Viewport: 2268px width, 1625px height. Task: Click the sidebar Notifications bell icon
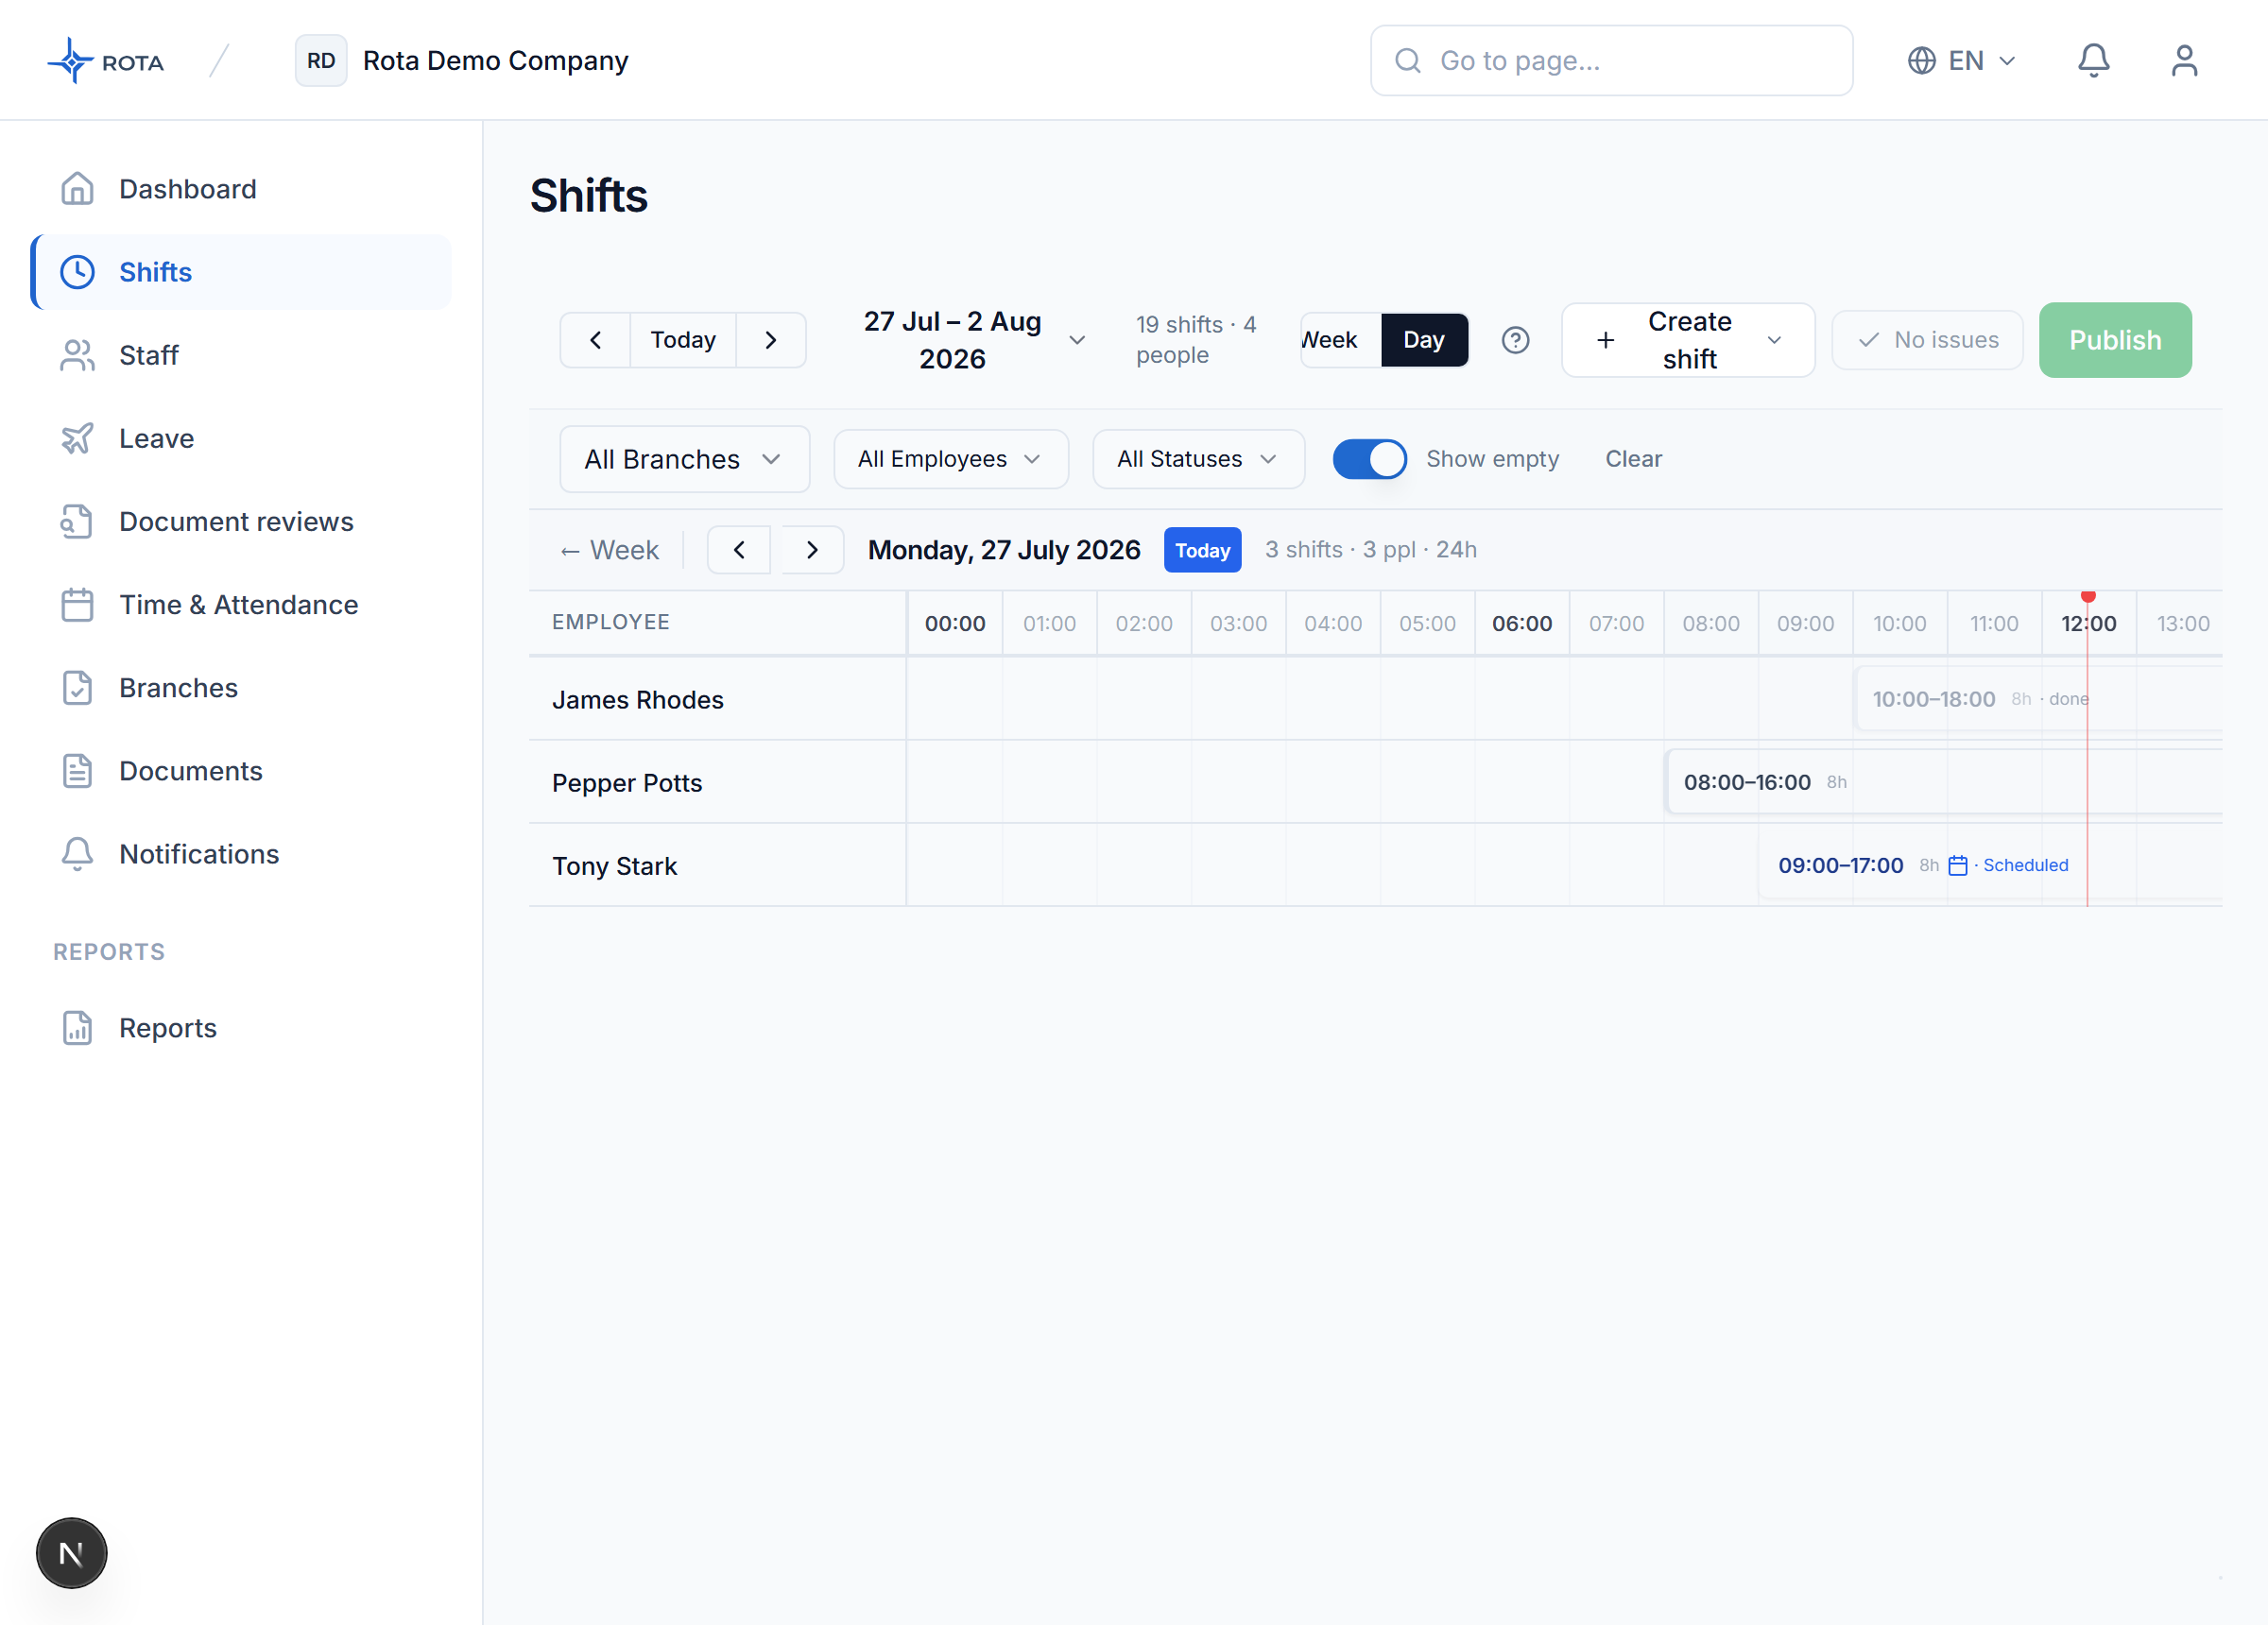pyautogui.click(x=77, y=854)
